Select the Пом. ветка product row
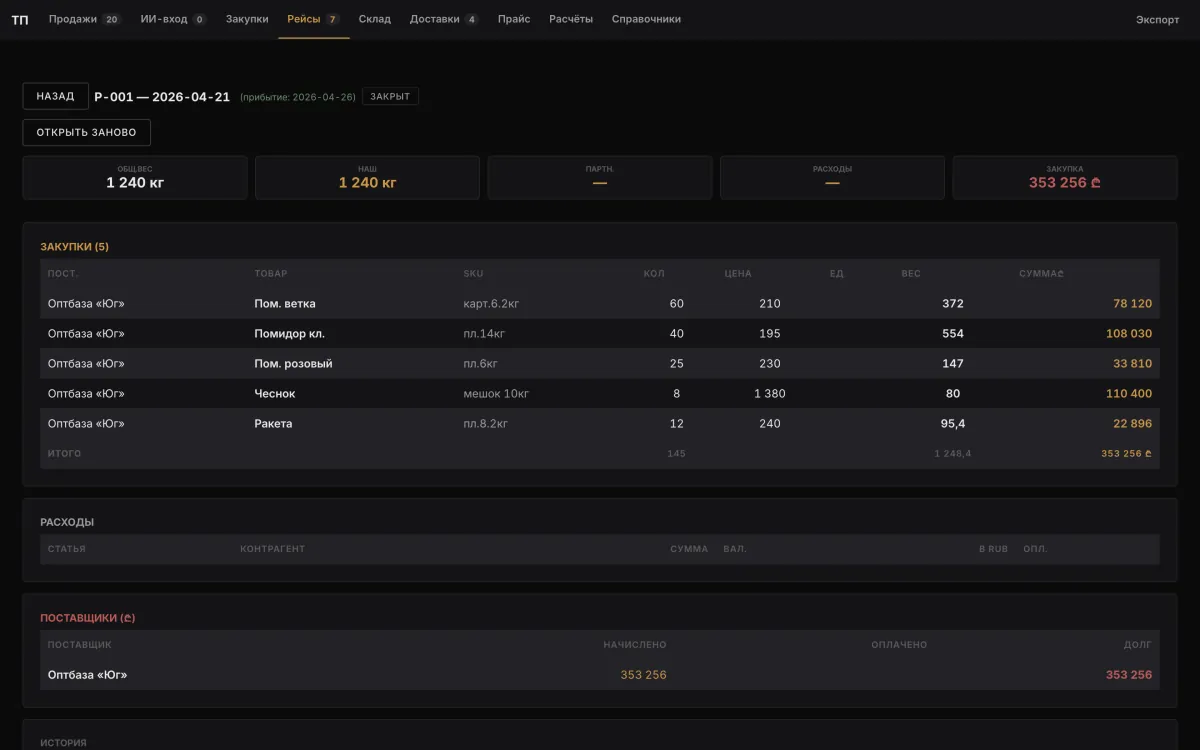 (x=600, y=304)
